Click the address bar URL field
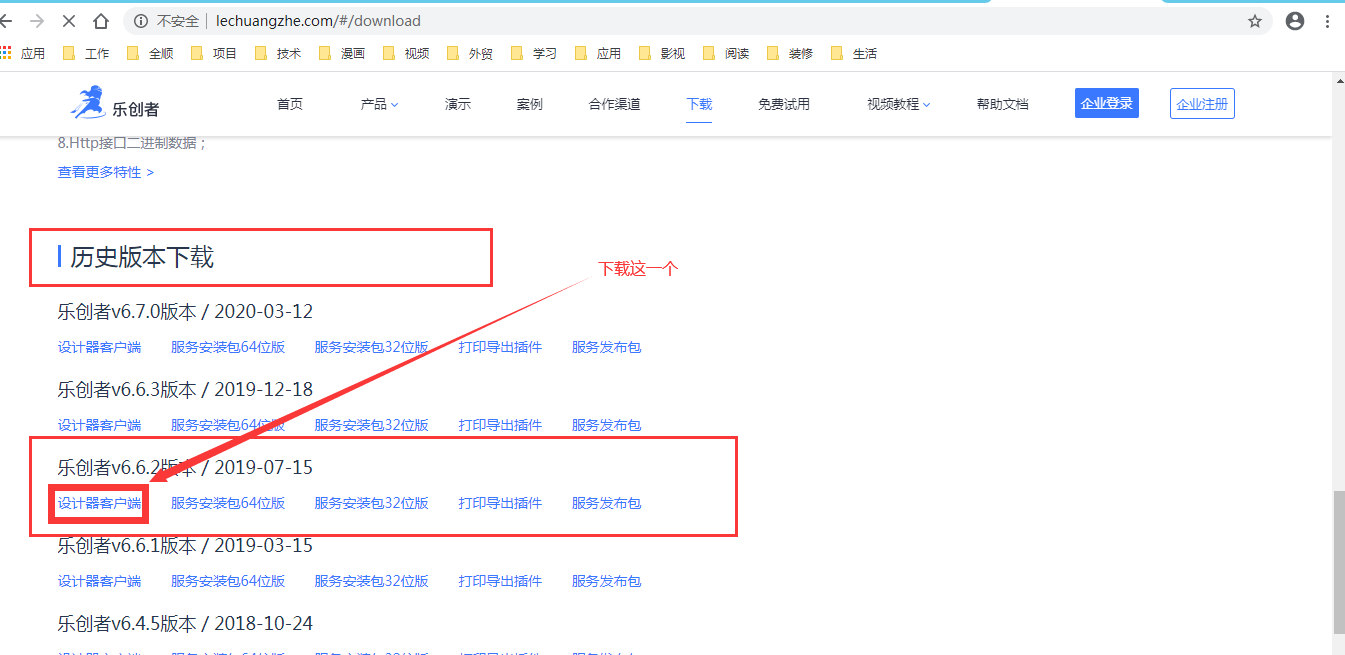The image size is (1345, 655). coord(700,21)
